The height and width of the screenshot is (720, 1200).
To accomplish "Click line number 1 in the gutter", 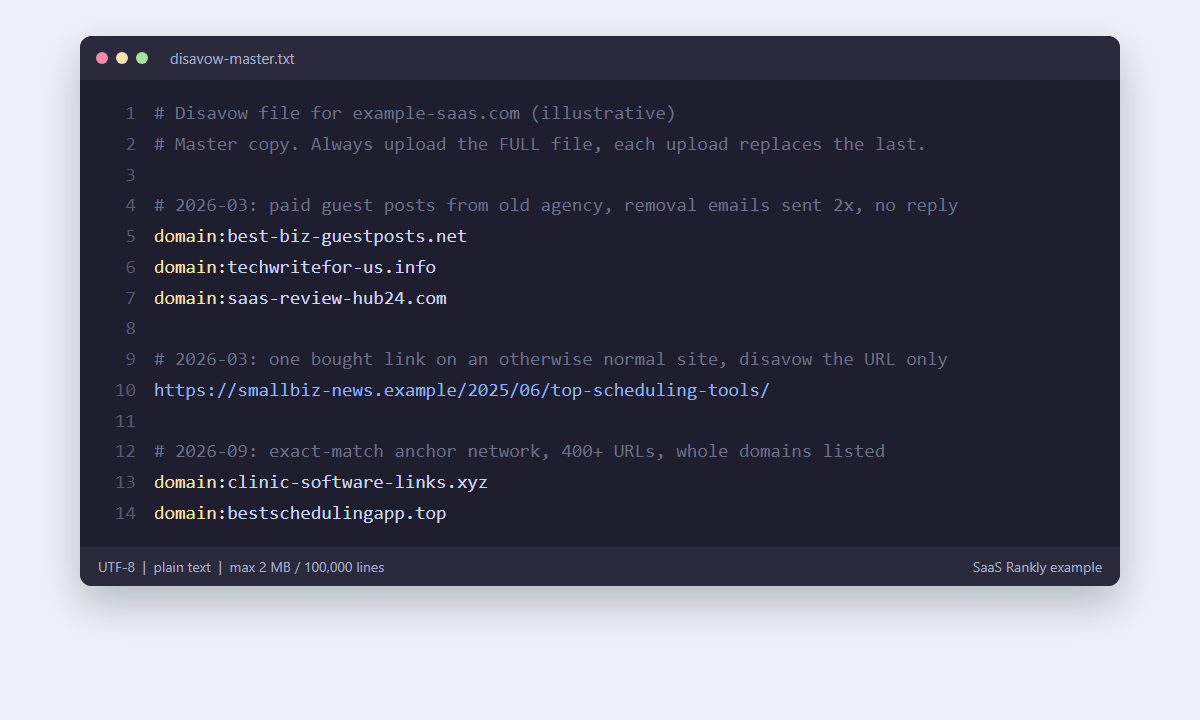I will (130, 113).
